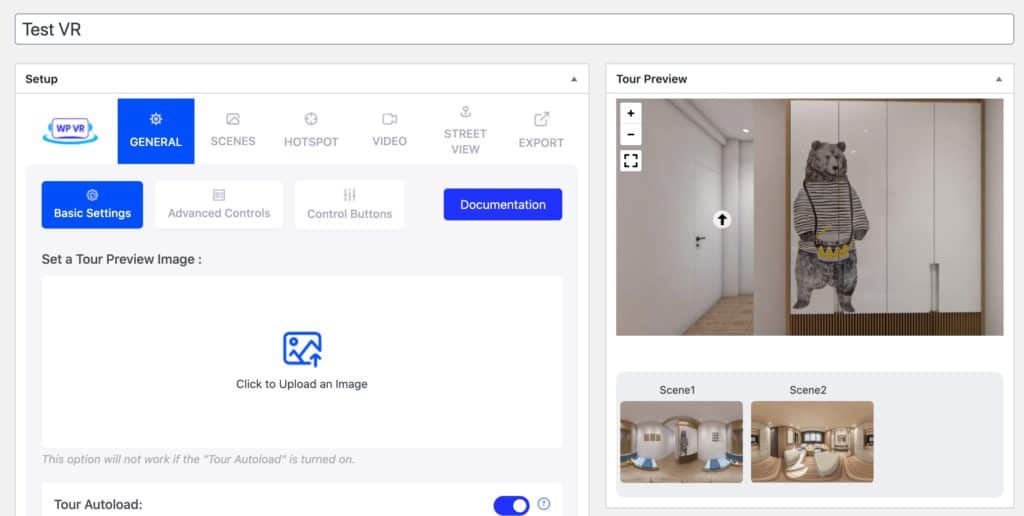Viewport: 1024px width, 516px height.
Task: Open the Hotspot tab
Action: (x=311, y=131)
